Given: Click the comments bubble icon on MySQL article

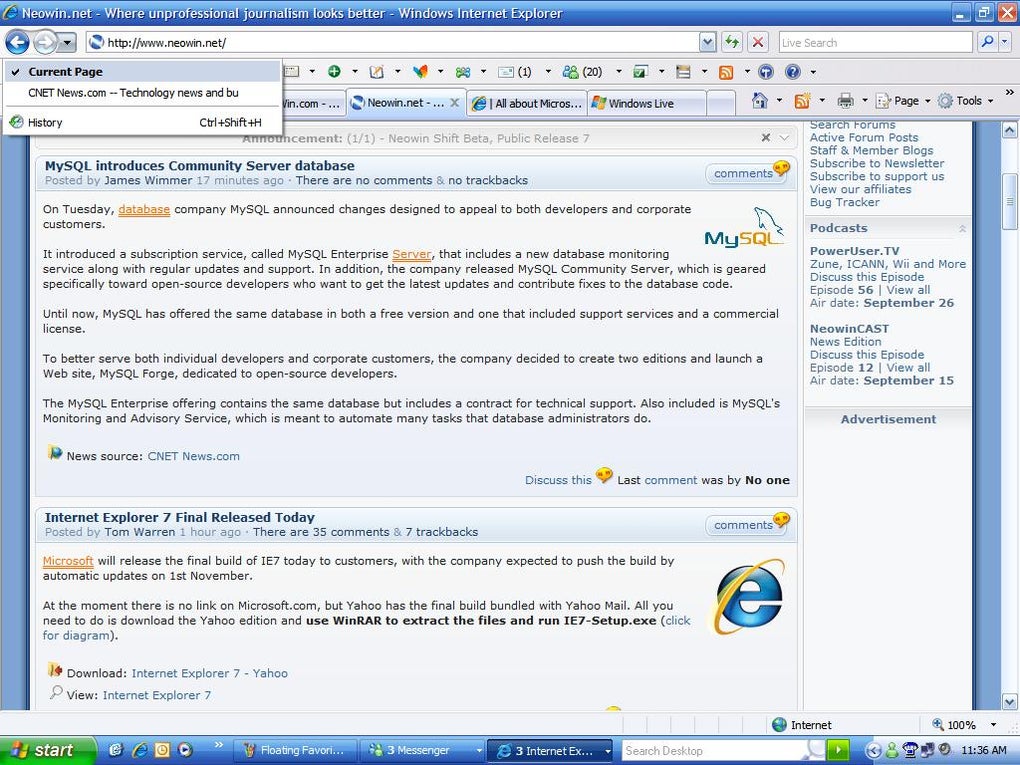Looking at the screenshot, I should click(x=781, y=168).
